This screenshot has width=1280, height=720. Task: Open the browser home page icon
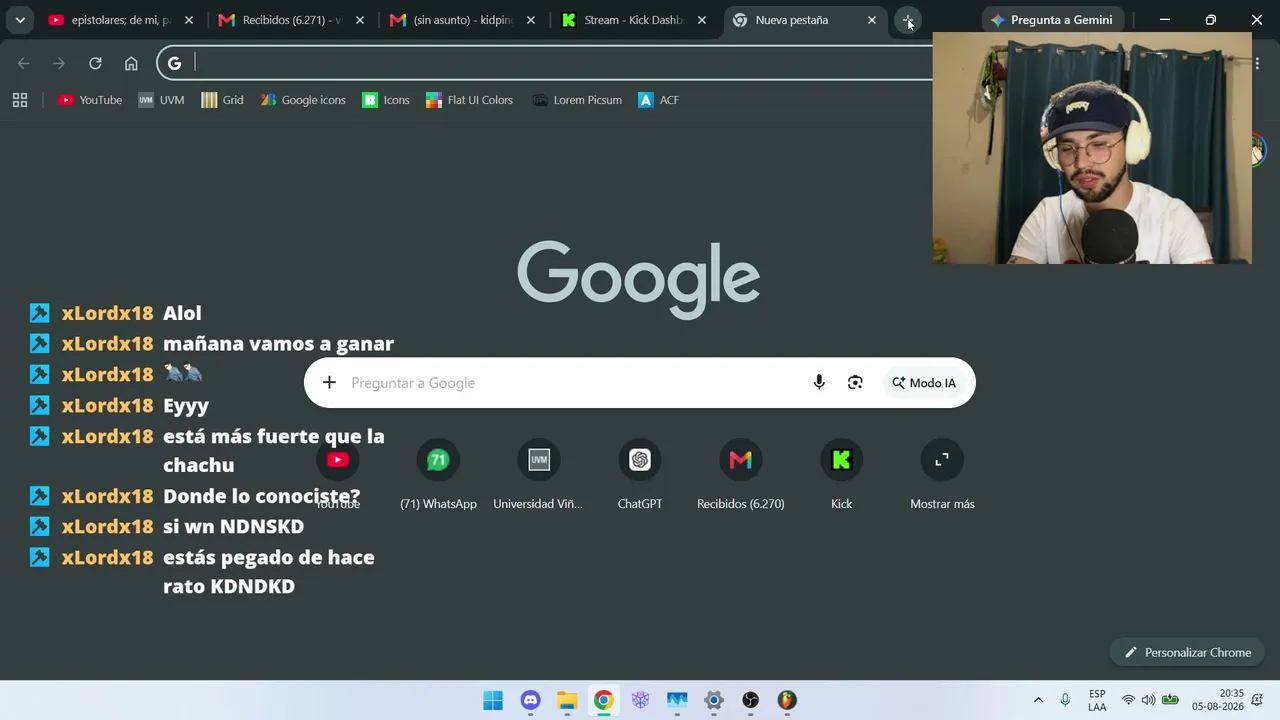(x=131, y=64)
